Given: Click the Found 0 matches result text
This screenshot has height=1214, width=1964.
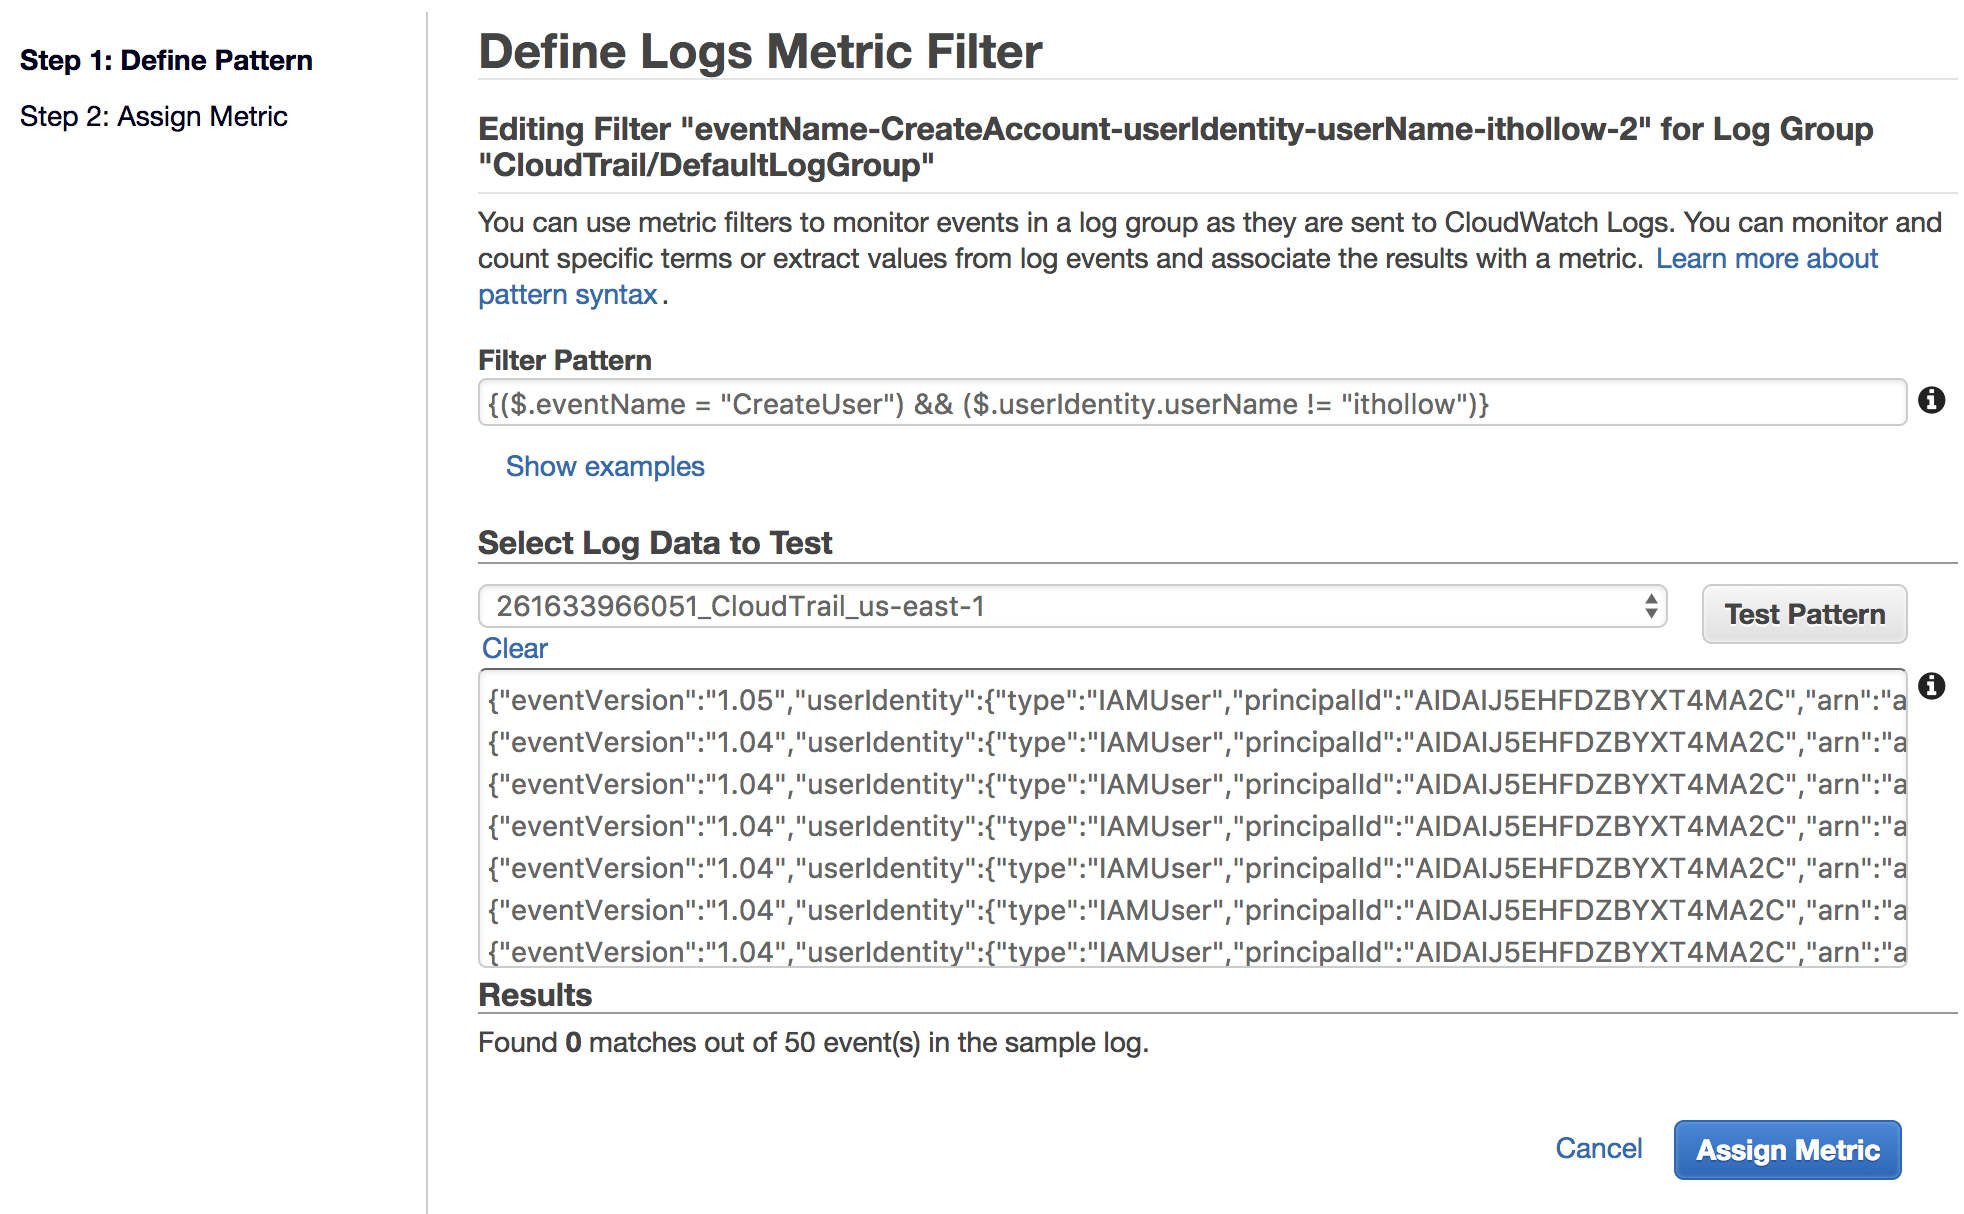Looking at the screenshot, I should tap(812, 1043).
